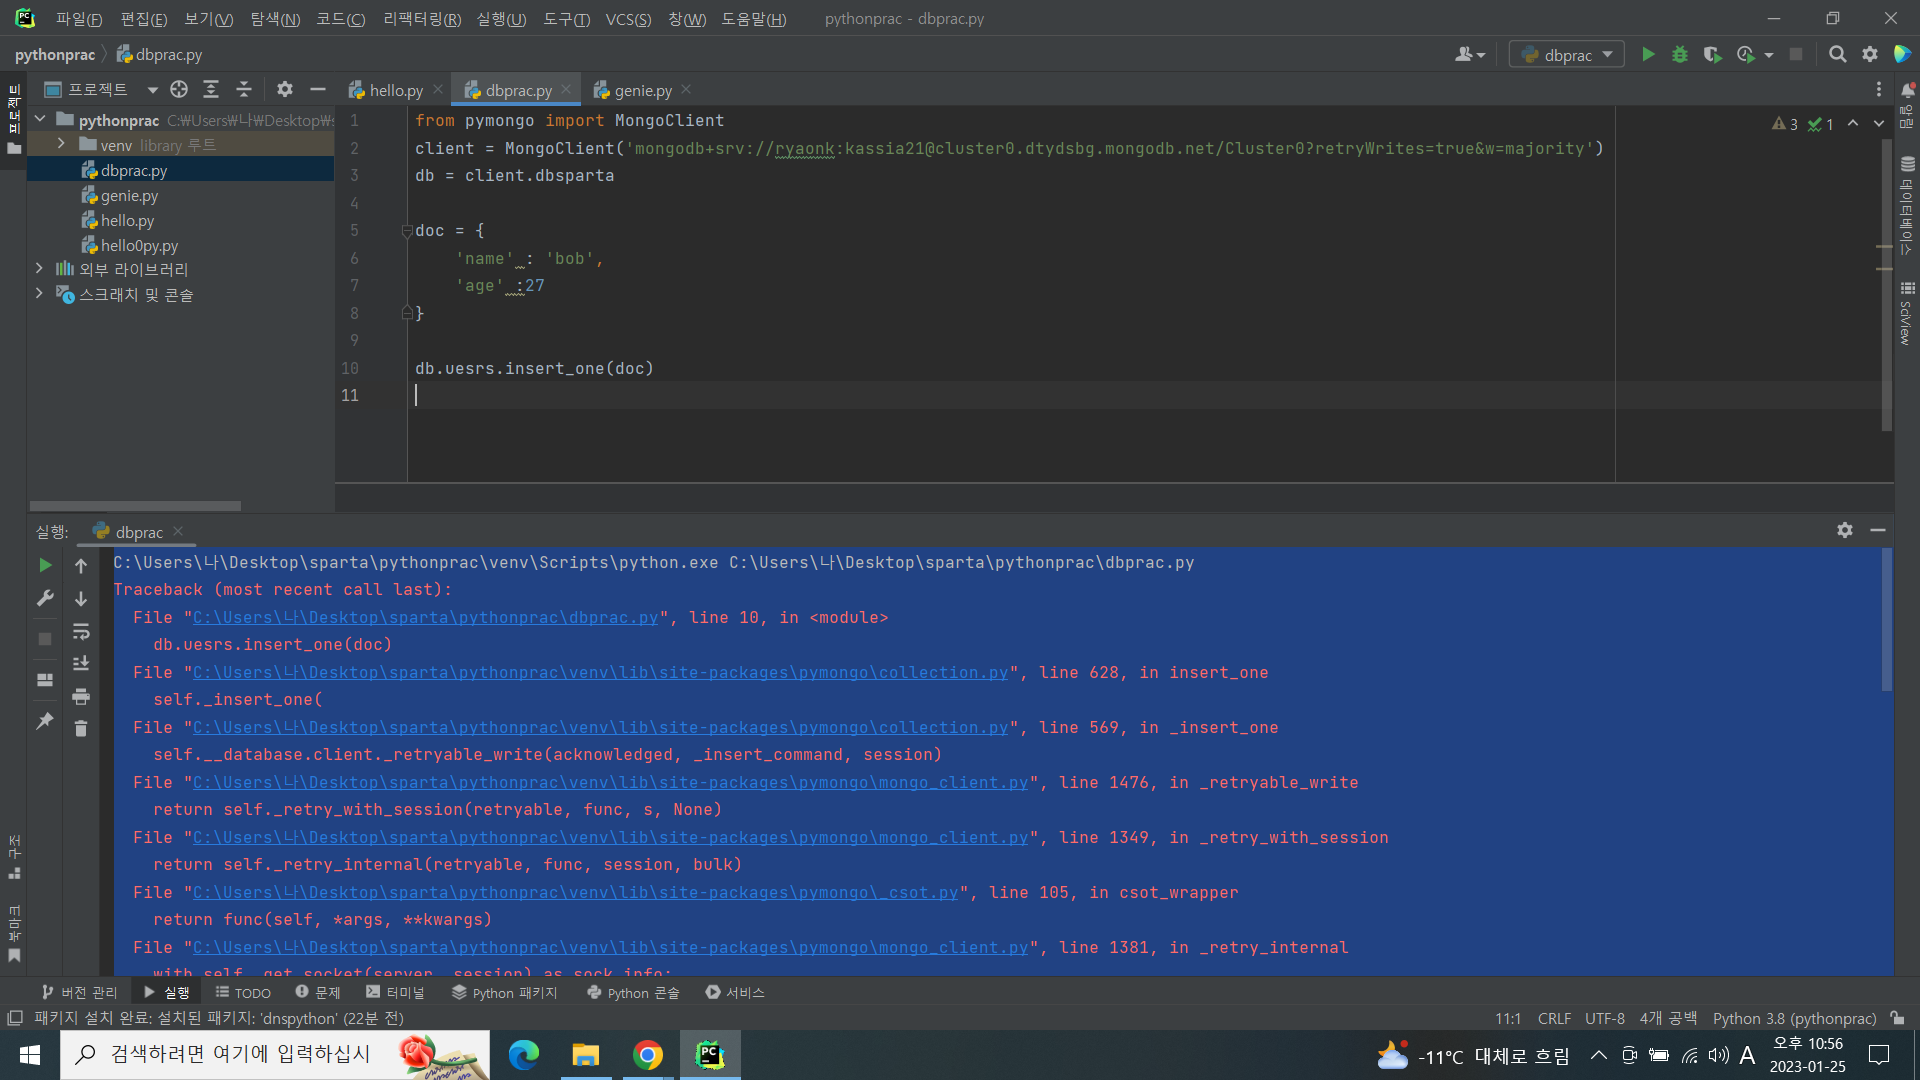This screenshot has height=1080, width=1920.
Task: Rerun dbprac in Run tool window
Action: coord(45,566)
